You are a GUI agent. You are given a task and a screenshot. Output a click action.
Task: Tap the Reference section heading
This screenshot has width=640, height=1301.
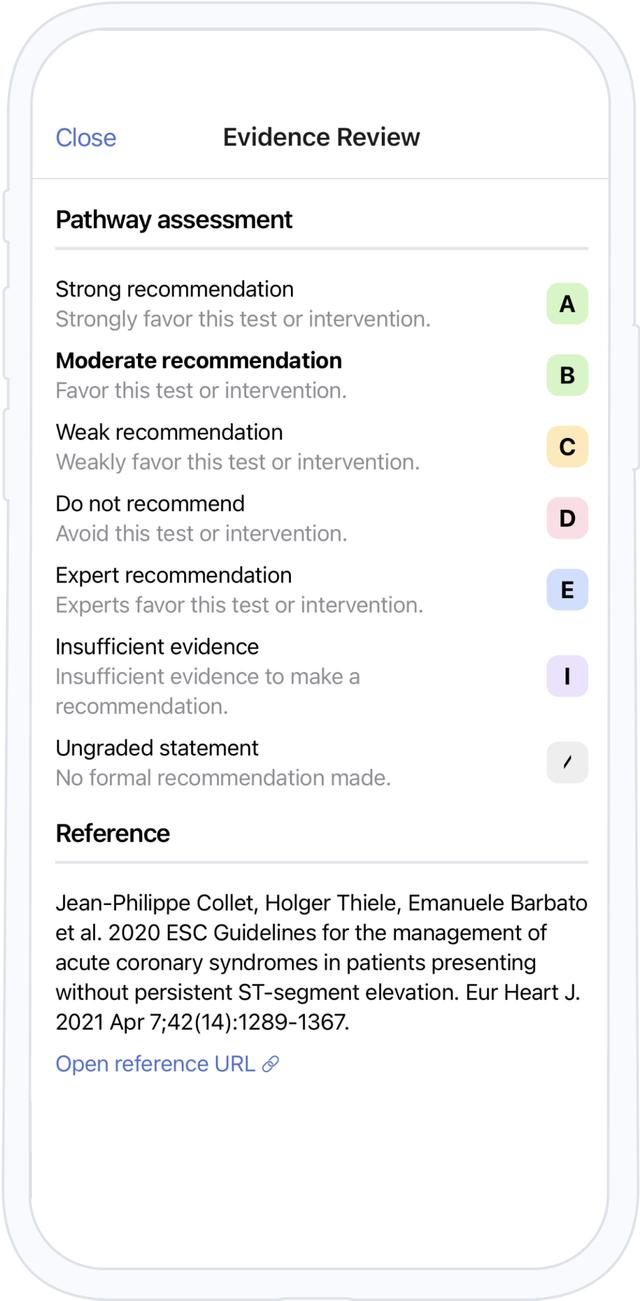coord(113,834)
